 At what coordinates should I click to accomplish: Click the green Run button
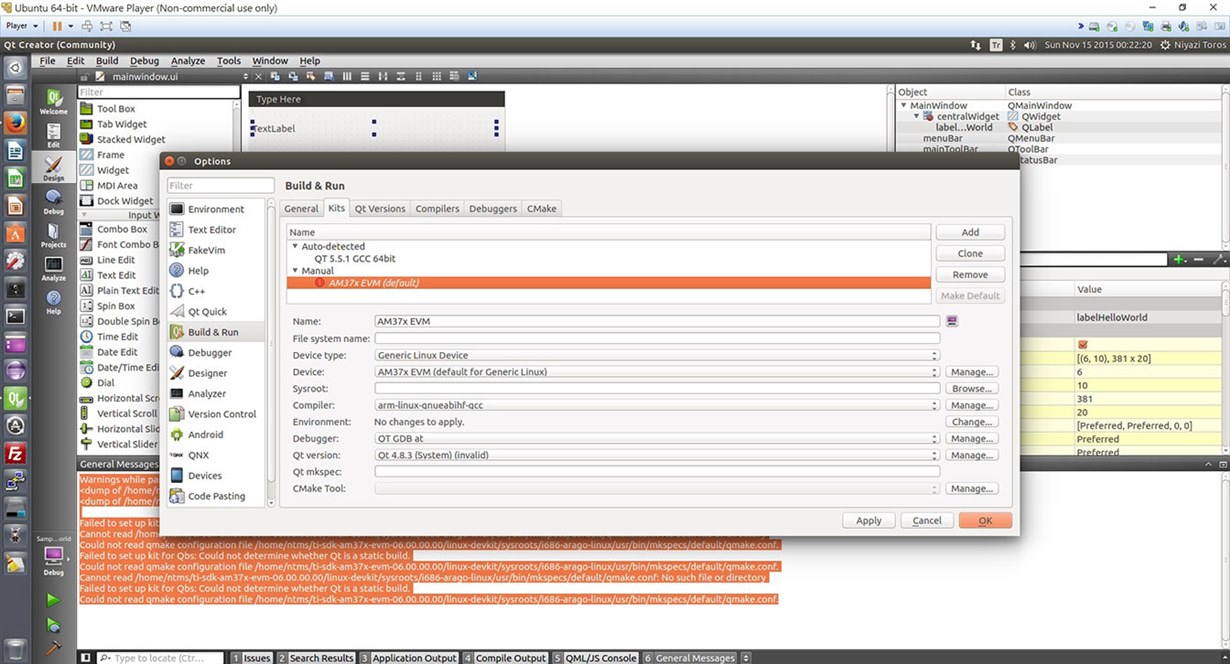(x=53, y=600)
